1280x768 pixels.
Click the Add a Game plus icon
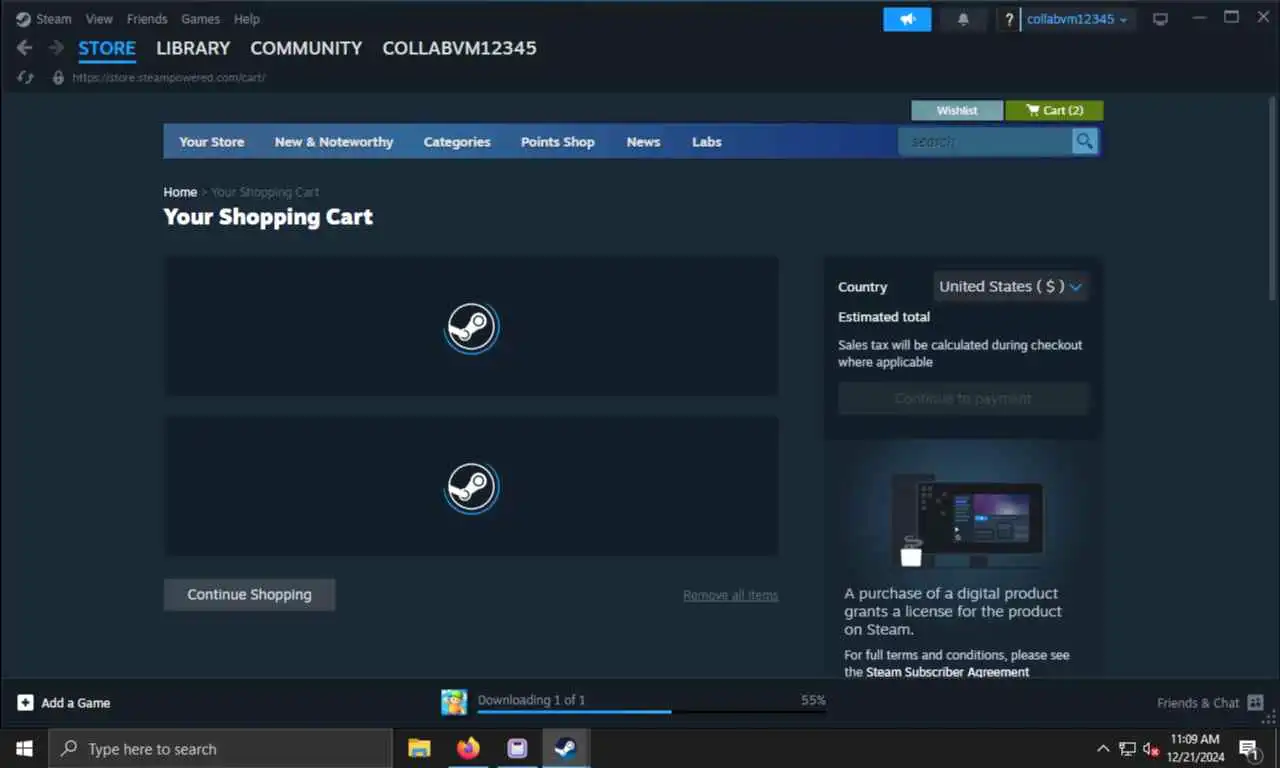click(25, 703)
